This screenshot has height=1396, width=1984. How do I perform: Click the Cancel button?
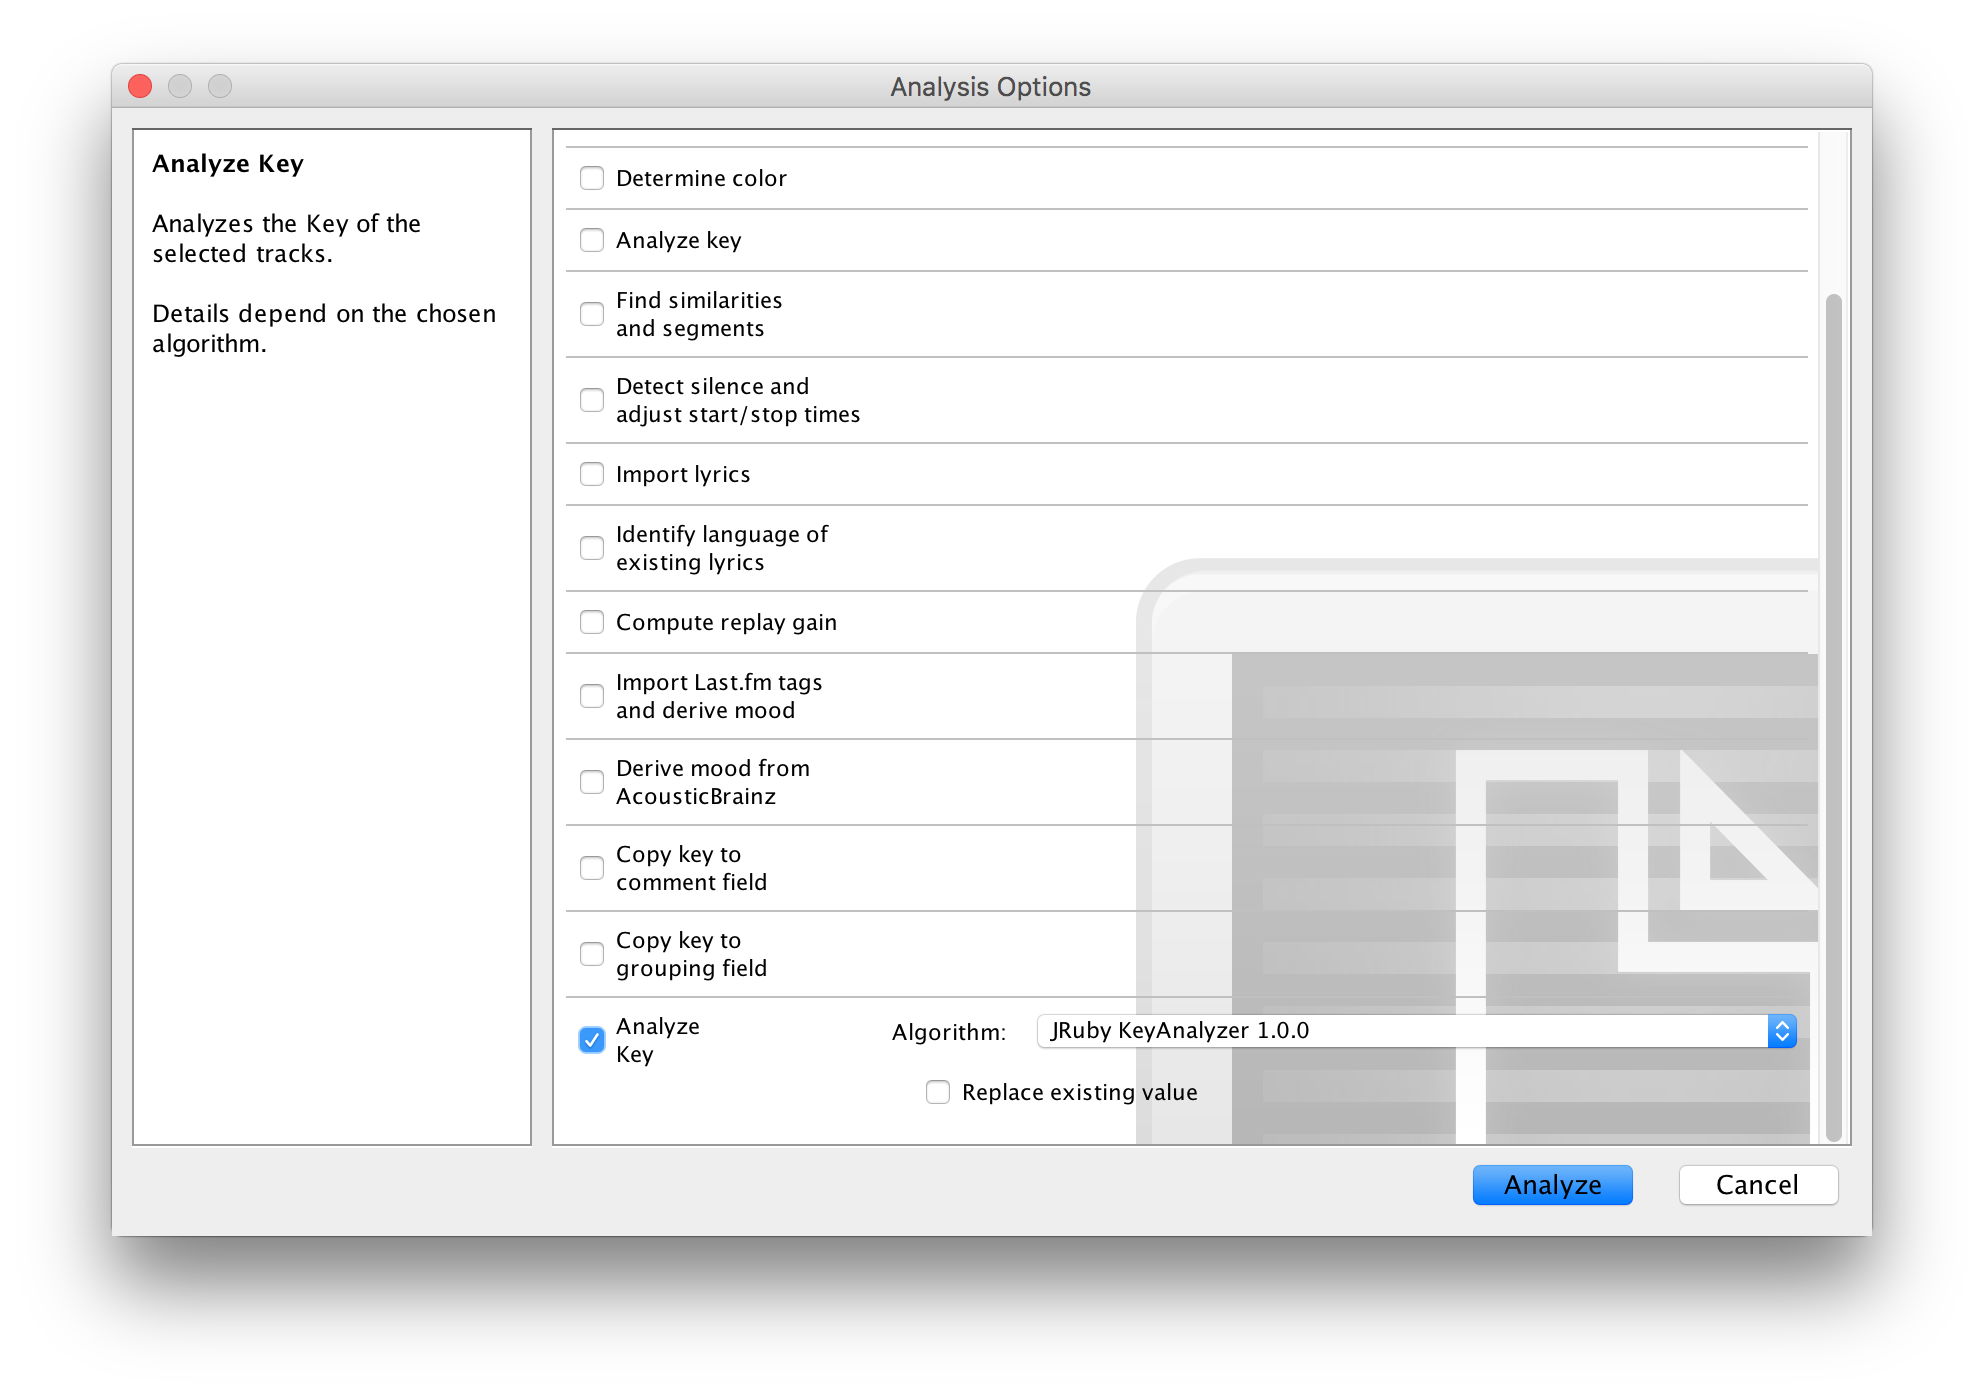click(x=1757, y=1184)
